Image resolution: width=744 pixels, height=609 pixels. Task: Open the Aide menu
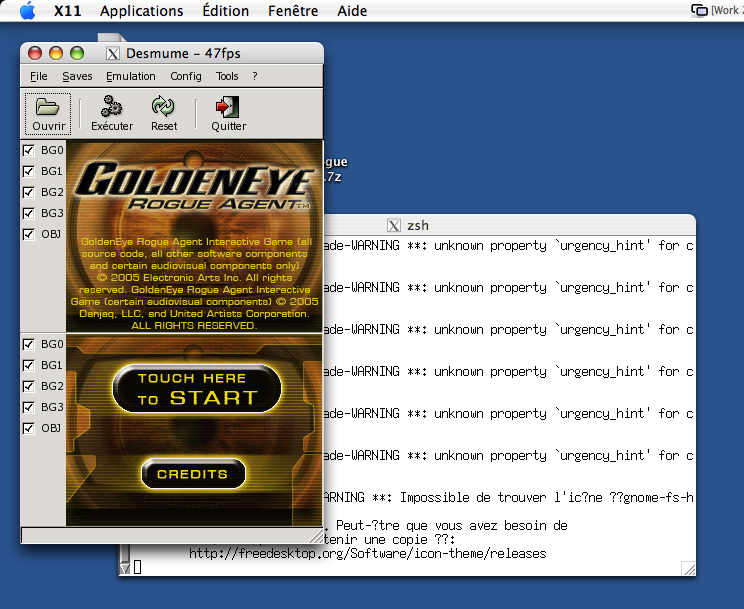(352, 10)
